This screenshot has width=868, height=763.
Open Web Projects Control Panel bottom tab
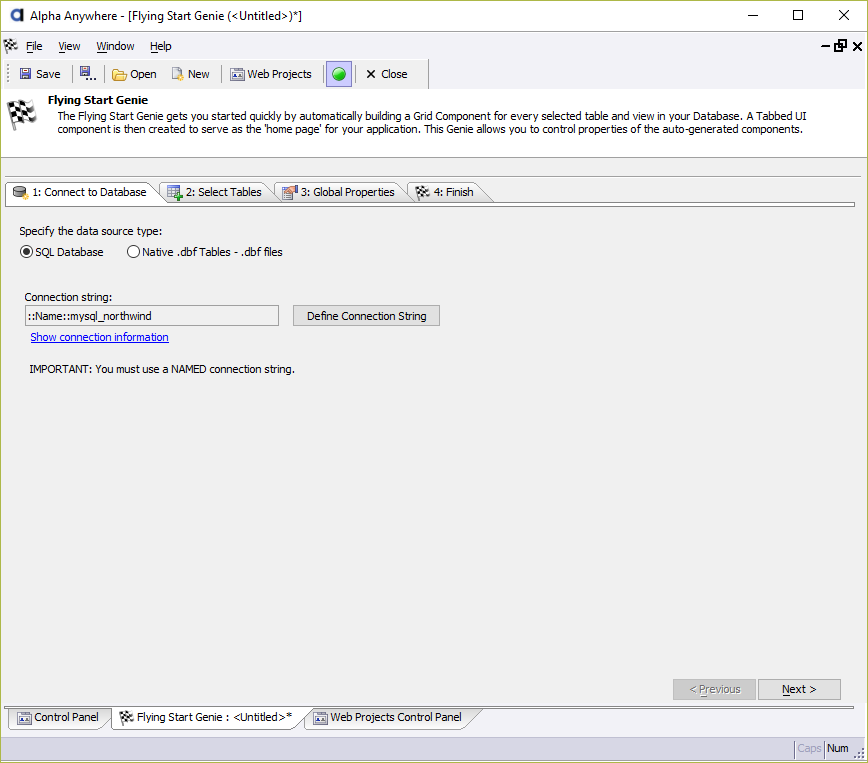click(388, 717)
